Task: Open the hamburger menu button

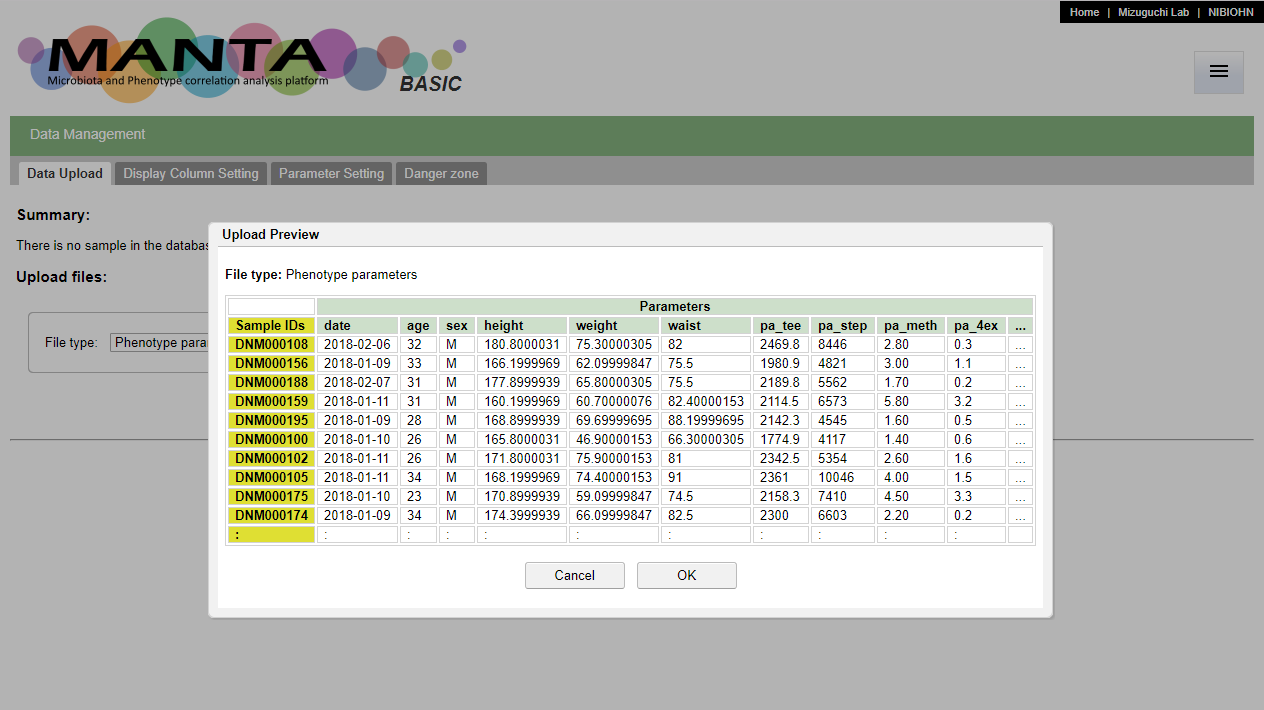Action: (x=1218, y=72)
